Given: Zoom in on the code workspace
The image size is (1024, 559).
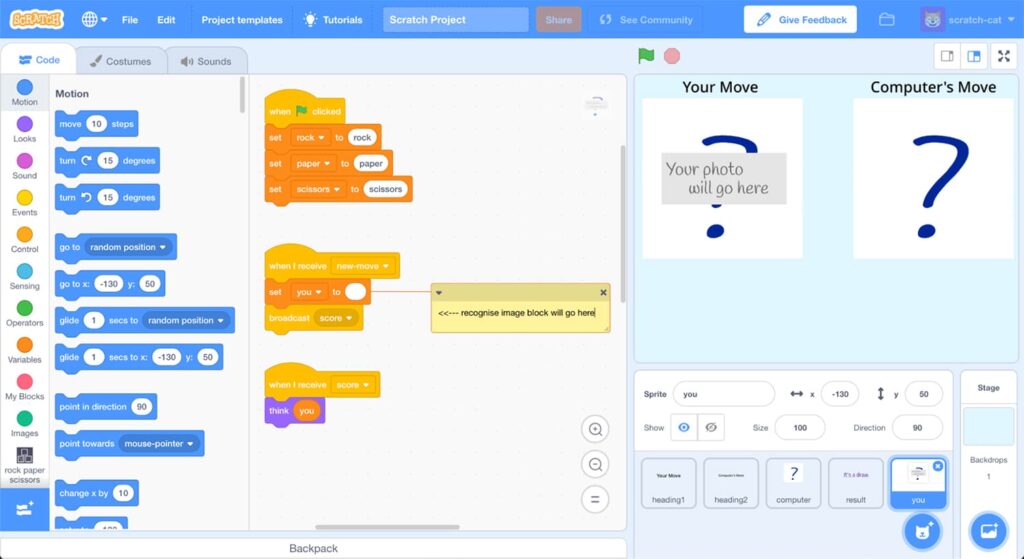Looking at the screenshot, I should 595,429.
